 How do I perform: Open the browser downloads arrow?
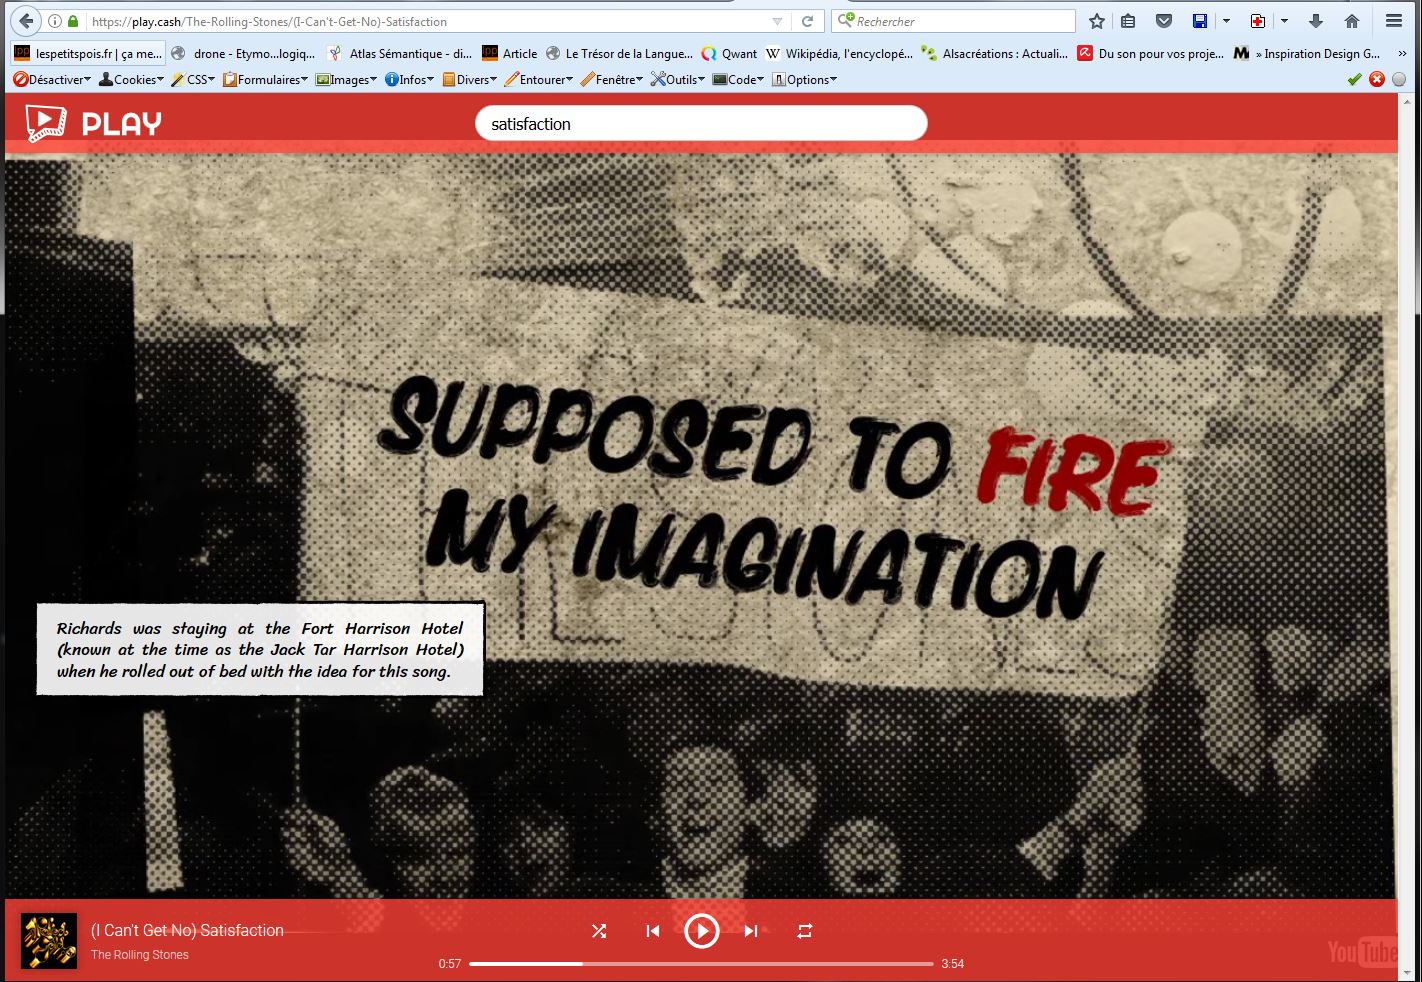point(1316,21)
